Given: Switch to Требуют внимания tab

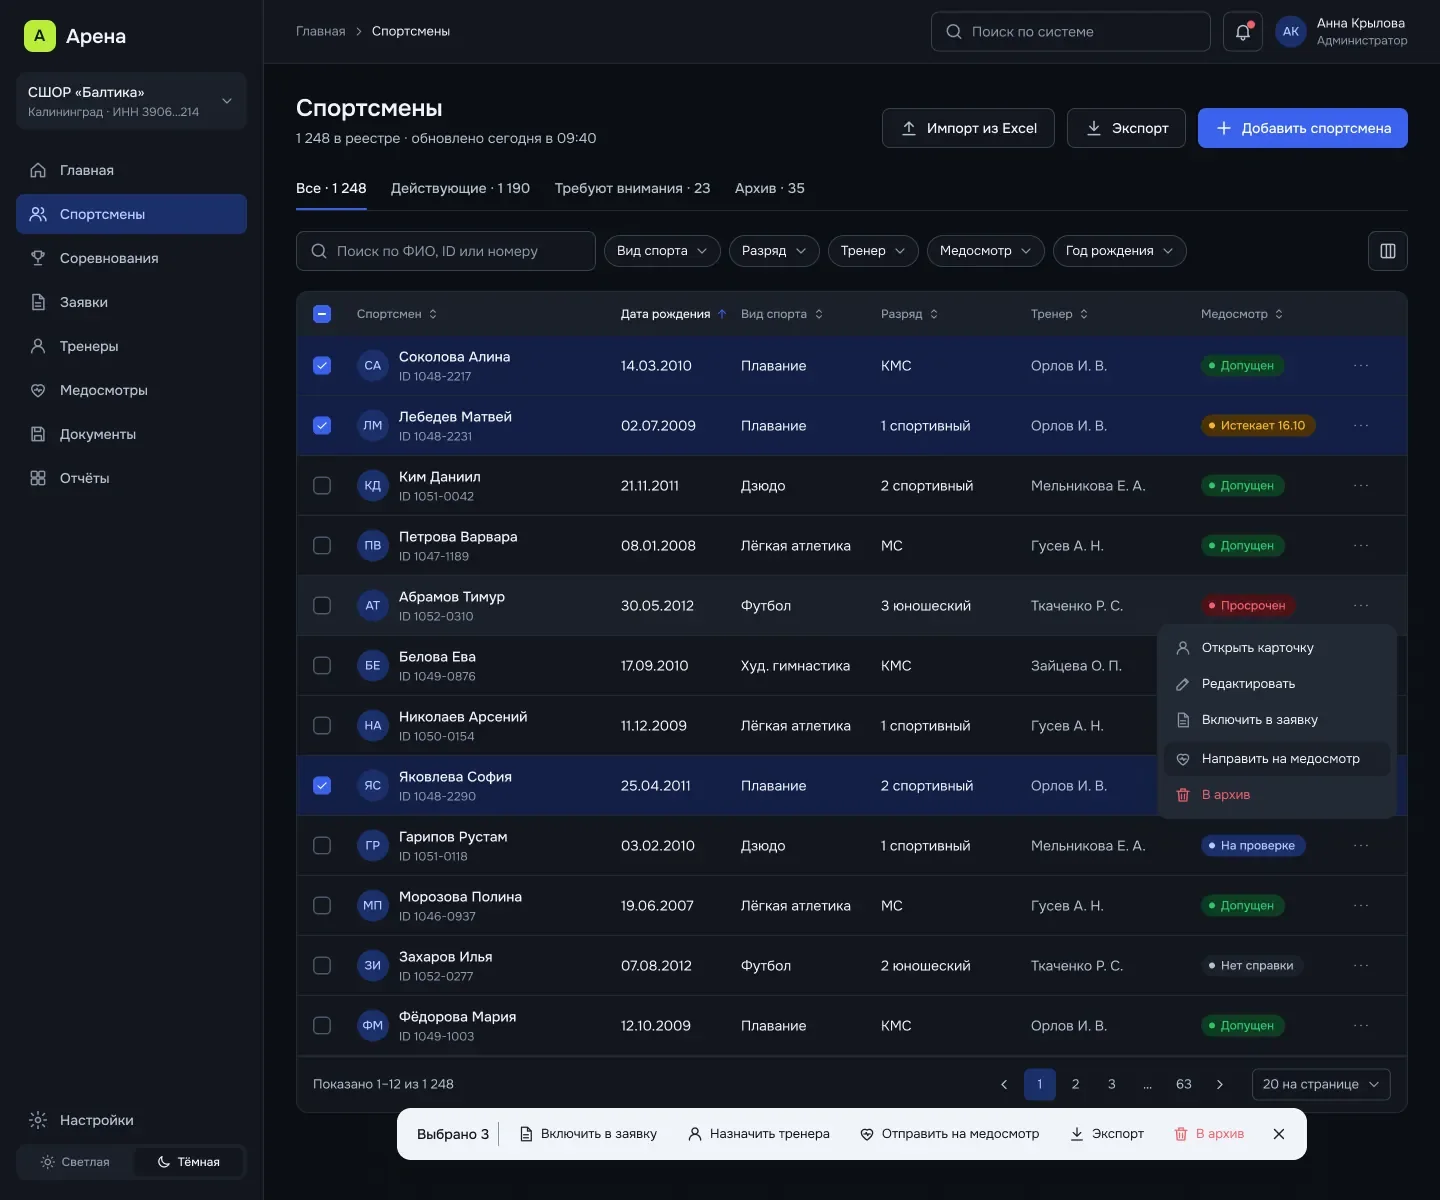Looking at the screenshot, I should [632, 188].
